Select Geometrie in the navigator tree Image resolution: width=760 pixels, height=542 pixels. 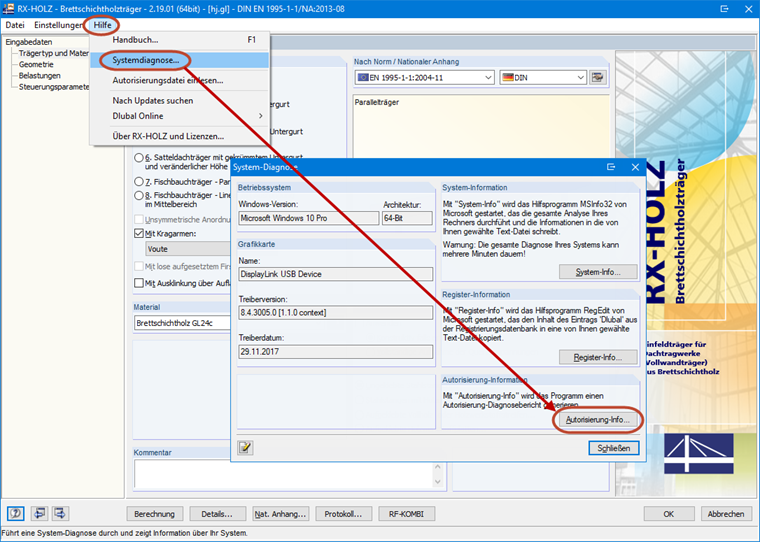pos(36,64)
